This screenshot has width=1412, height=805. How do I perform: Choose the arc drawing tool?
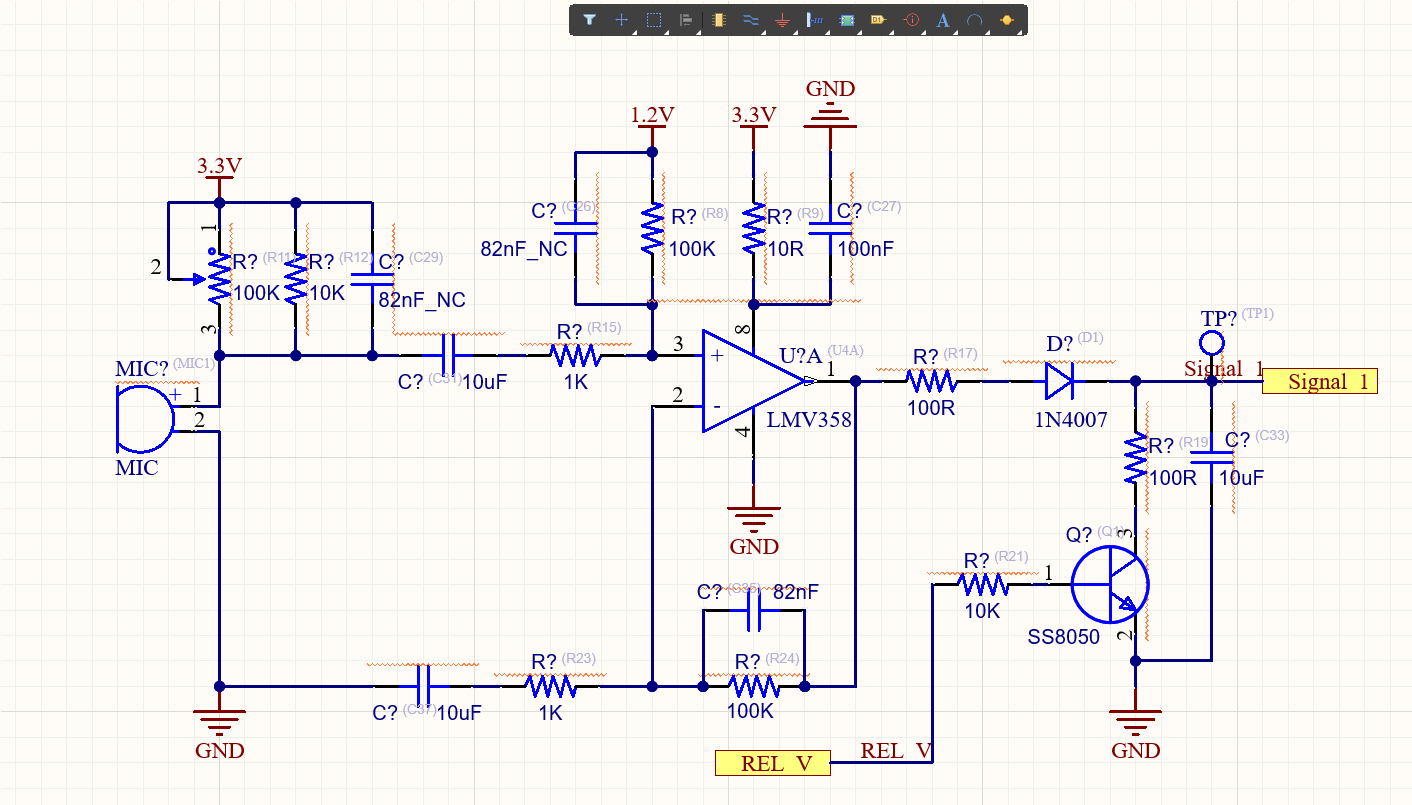[x=974, y=20]
